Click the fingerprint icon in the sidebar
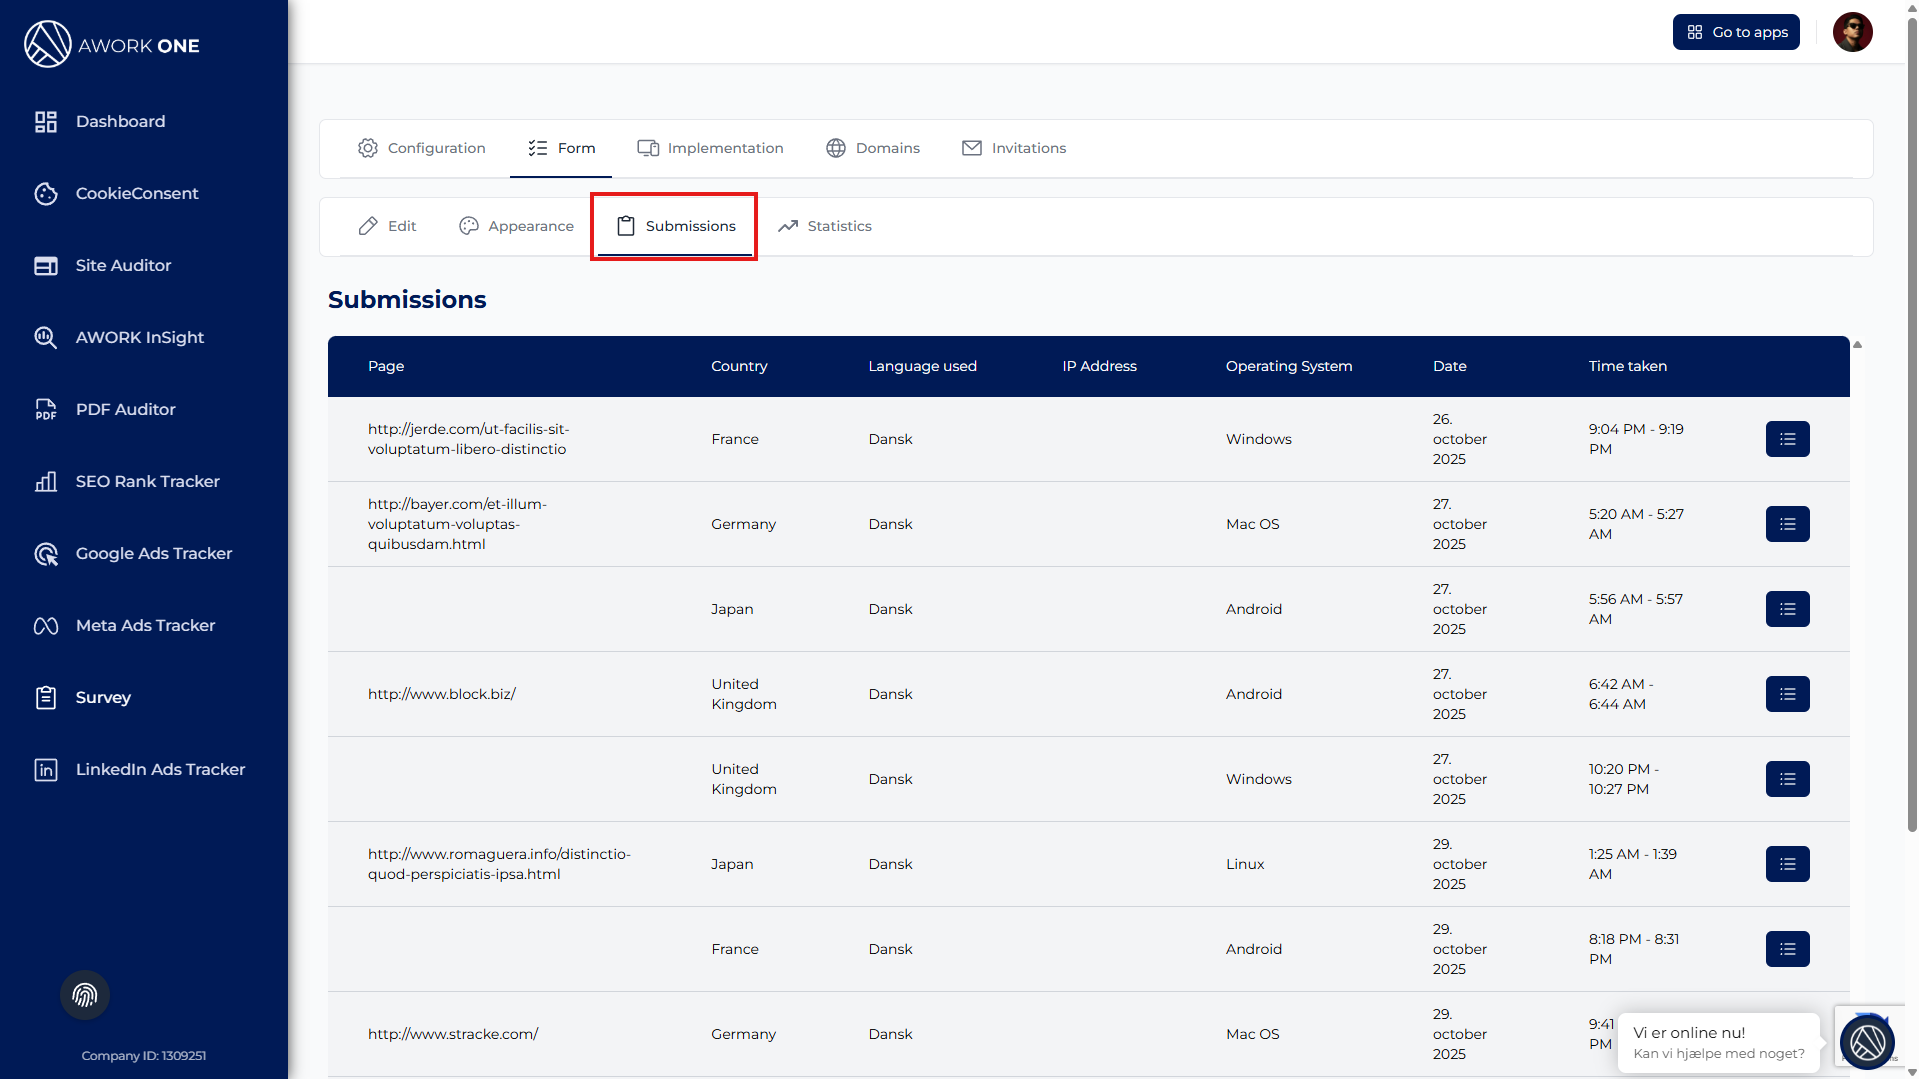 coord(85,995)
